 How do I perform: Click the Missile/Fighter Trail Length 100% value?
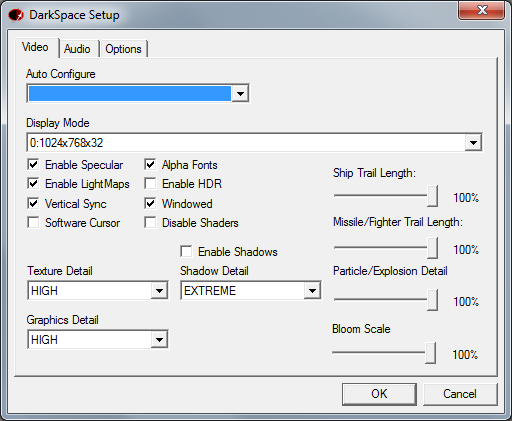click(x=466, y=250)
